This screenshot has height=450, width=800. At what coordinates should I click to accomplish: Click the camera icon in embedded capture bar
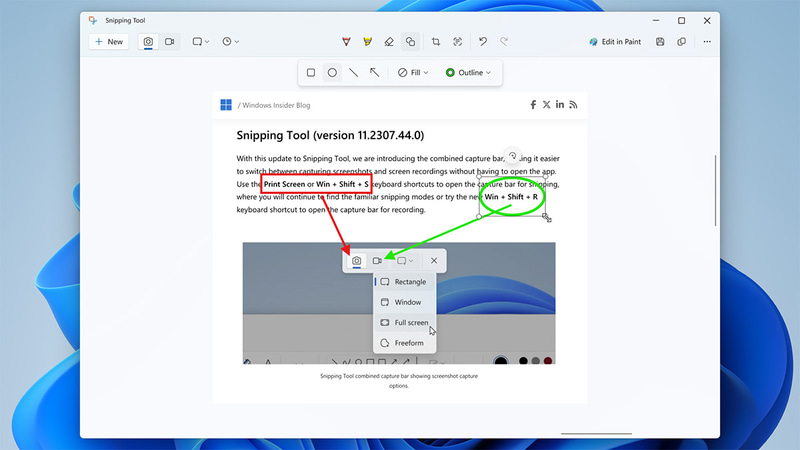point(357,261)
